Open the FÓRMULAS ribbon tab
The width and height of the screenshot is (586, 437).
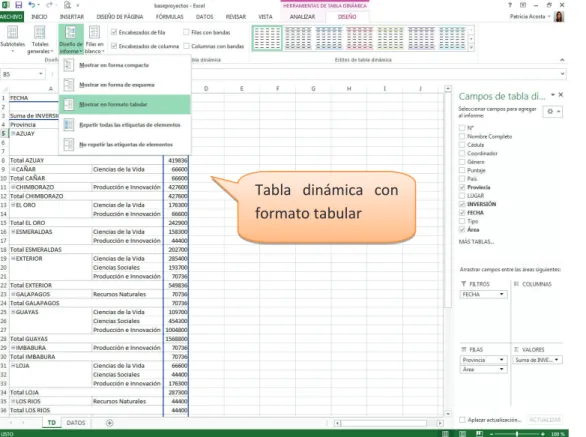[x=169, y=17]
